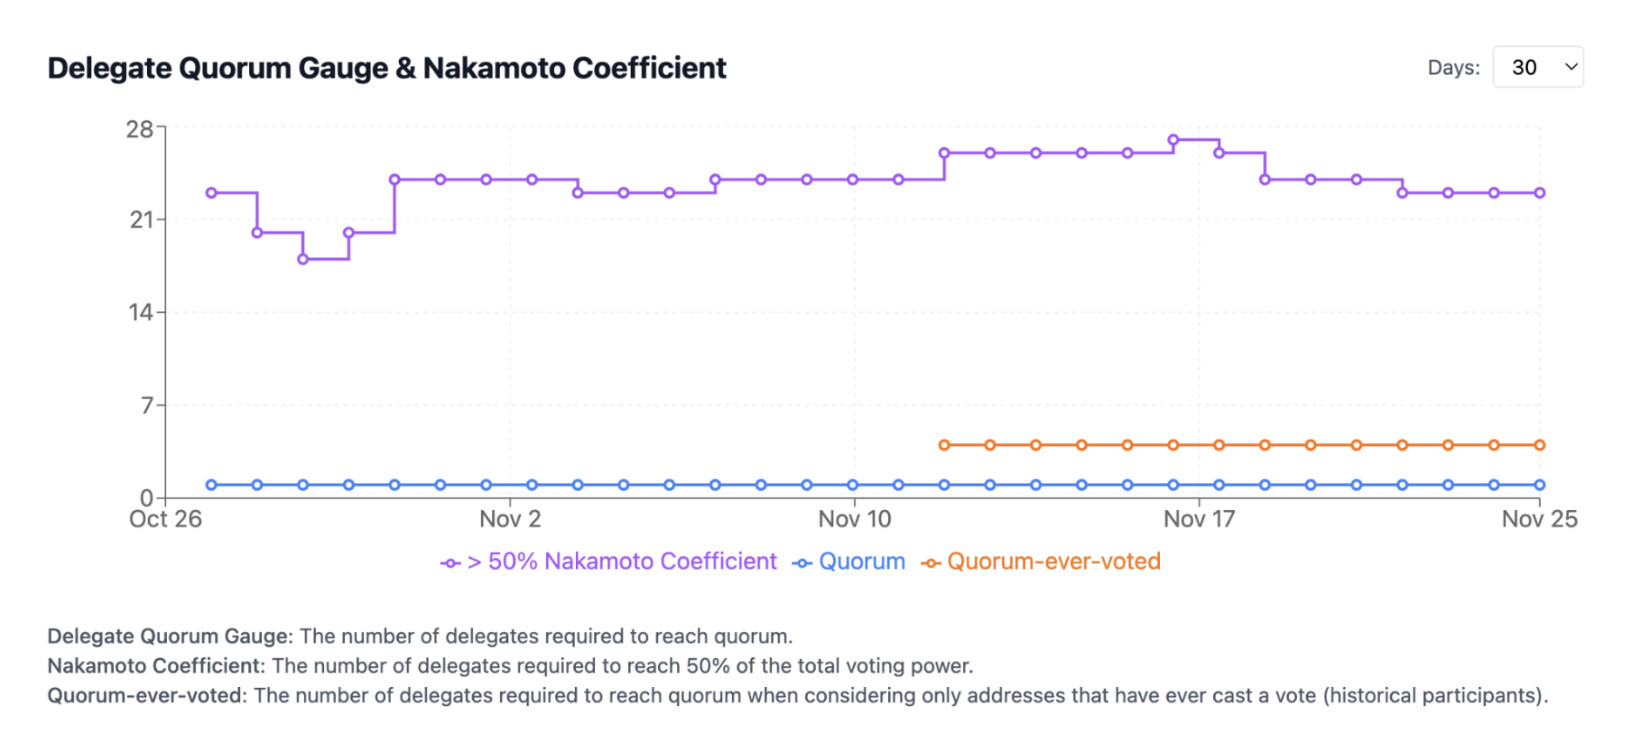Click the purple Nakamoto Coefficient legend marker icon
The height and width of the screenshot is (742, 1630).
click(450, 563)
